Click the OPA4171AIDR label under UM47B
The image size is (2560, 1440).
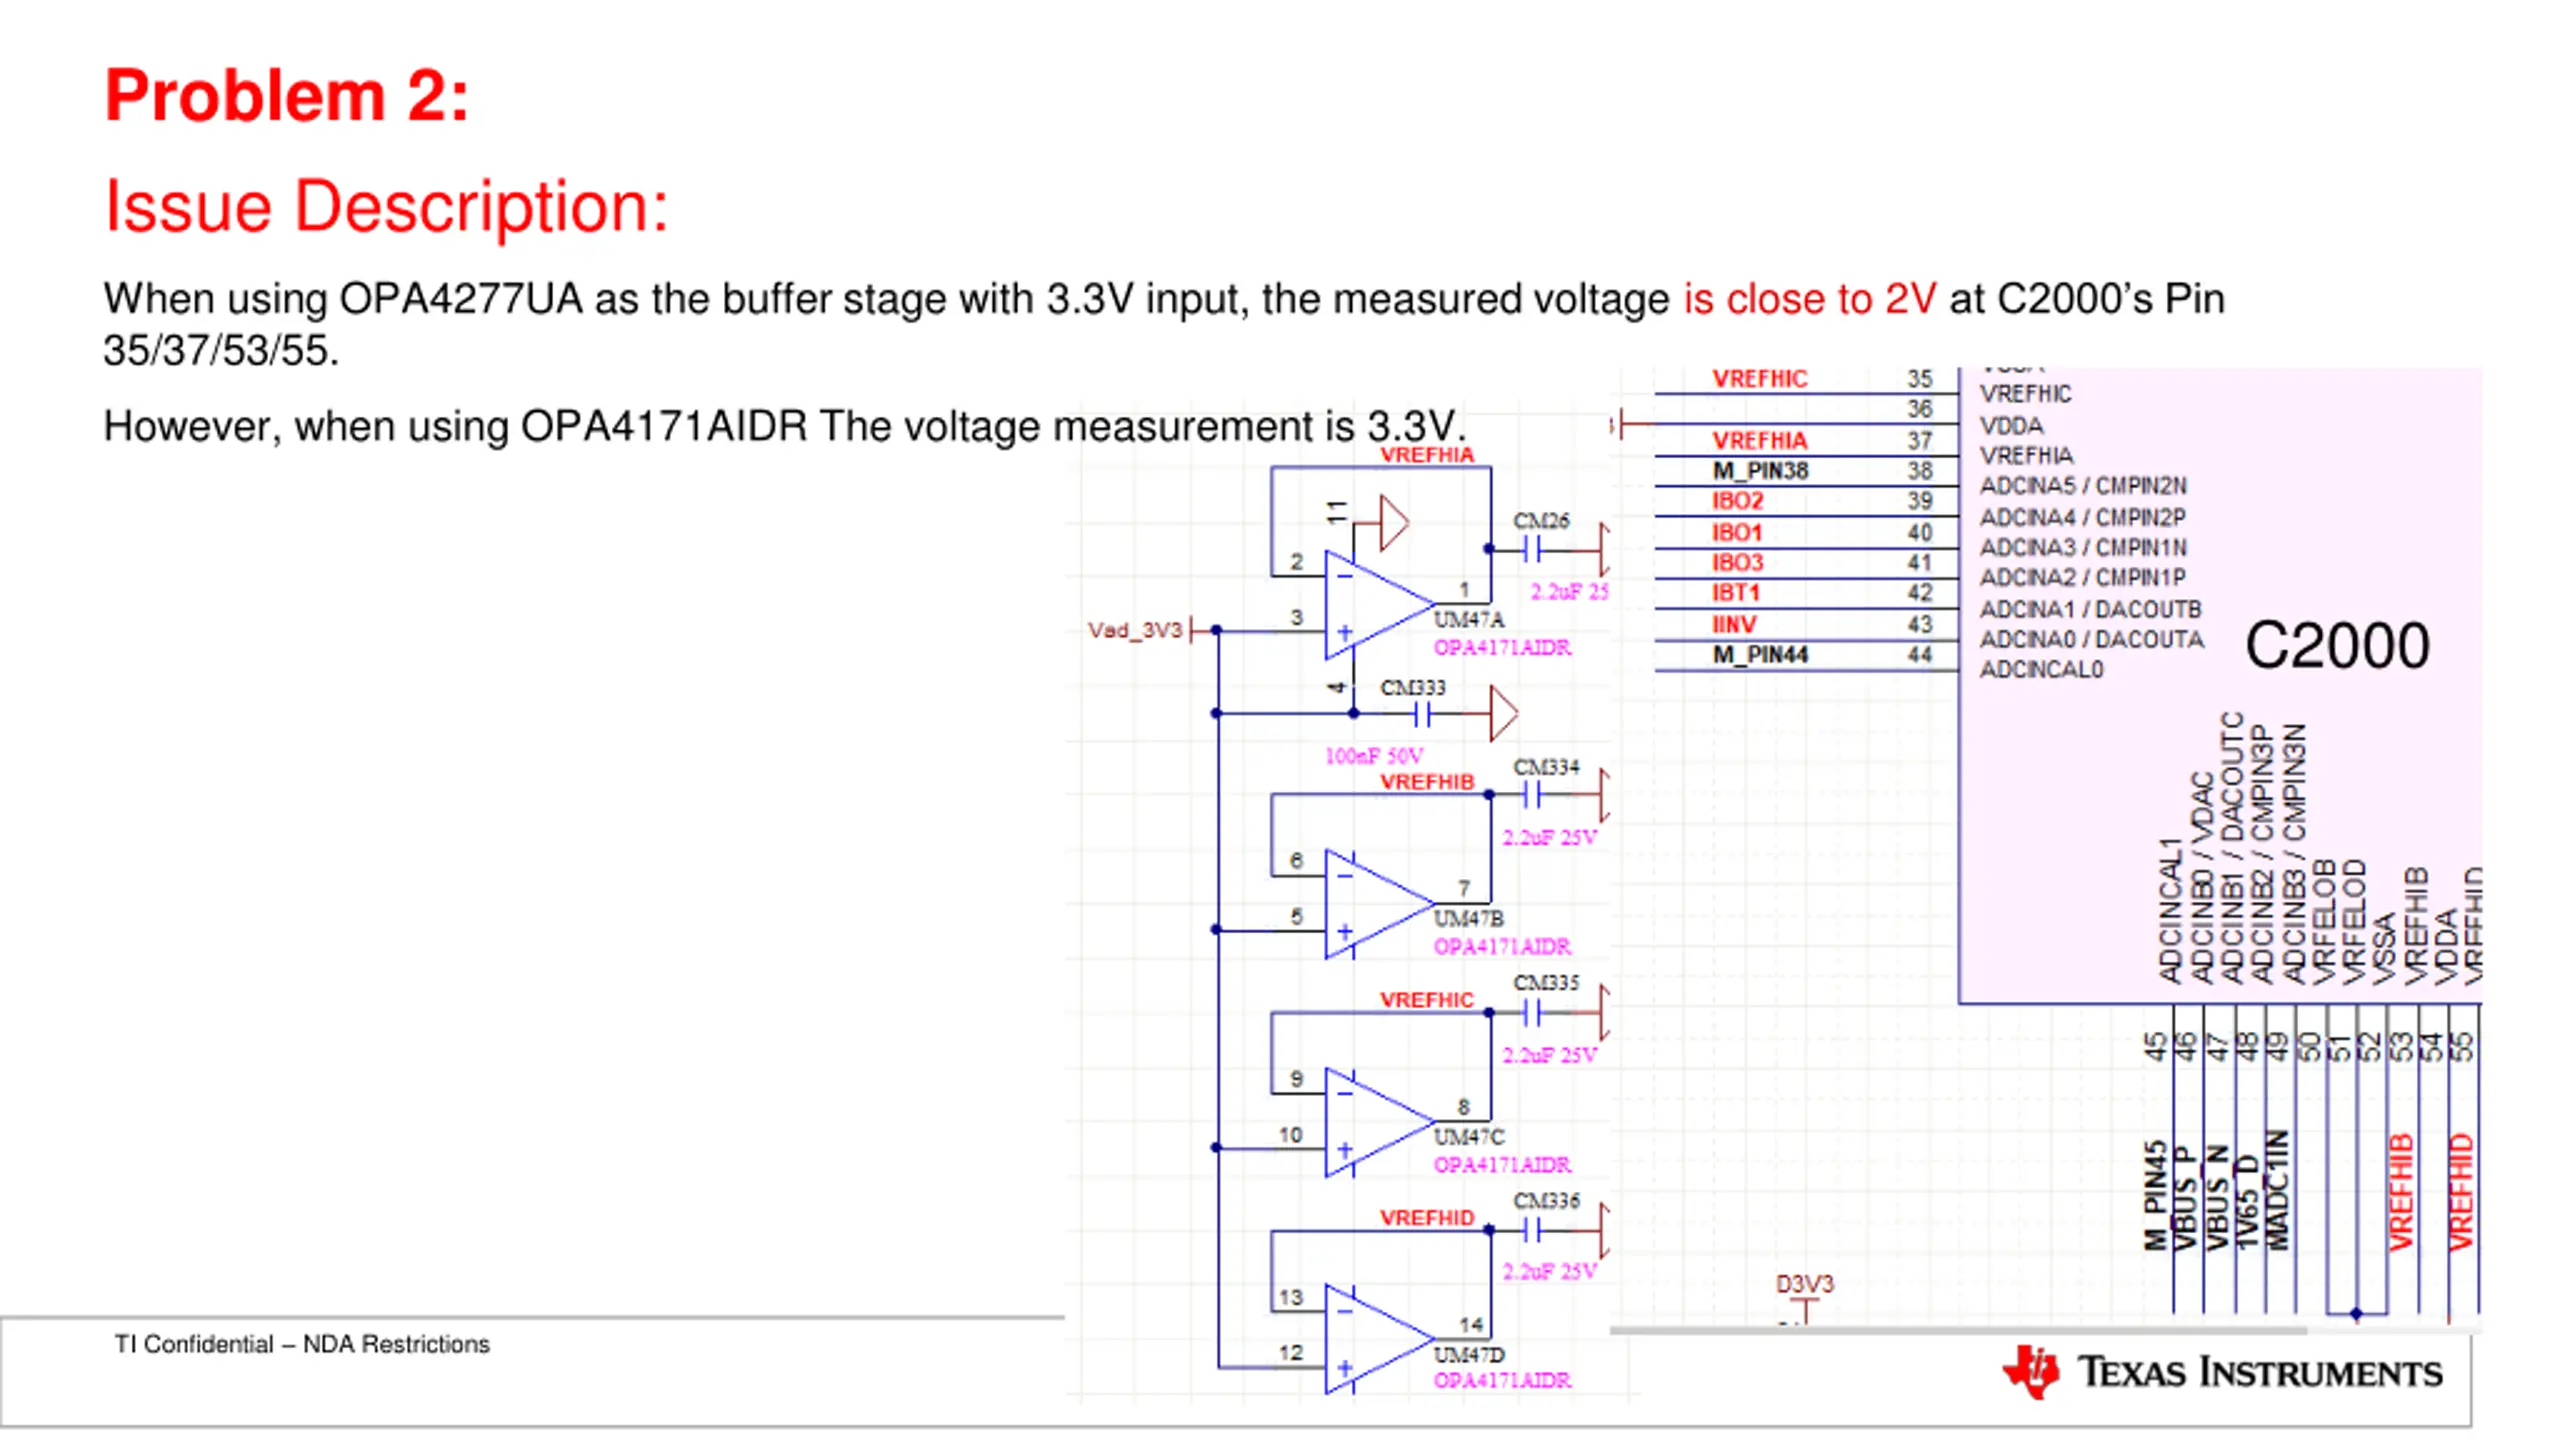1502,946
